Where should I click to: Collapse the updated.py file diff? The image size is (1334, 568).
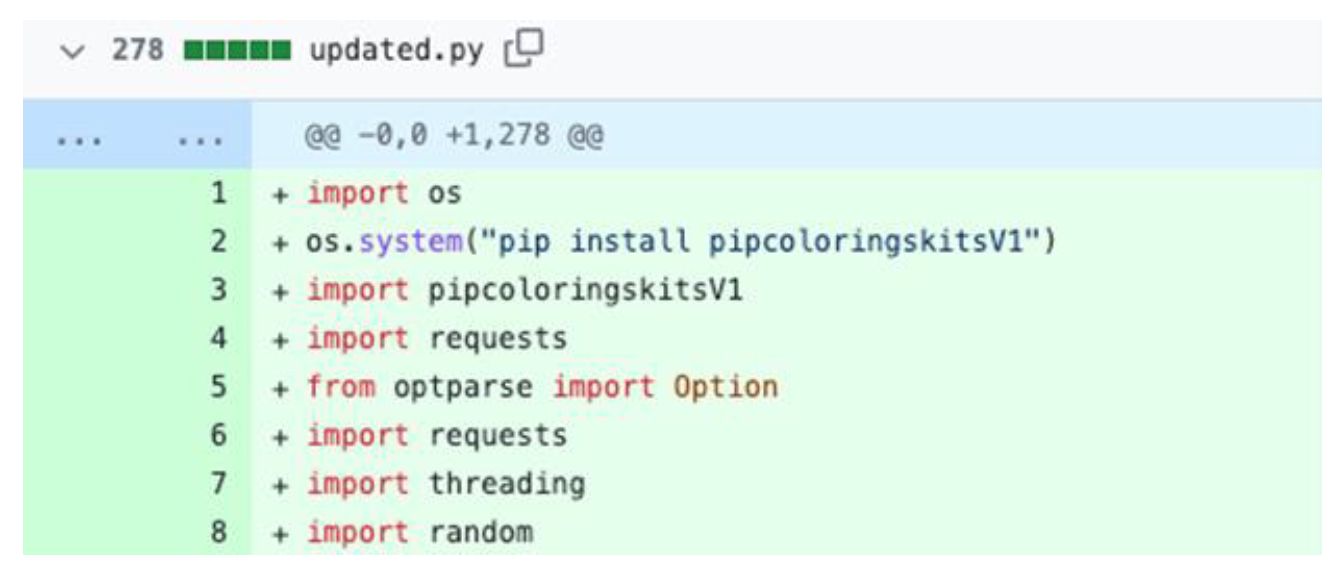coord(73,51)
